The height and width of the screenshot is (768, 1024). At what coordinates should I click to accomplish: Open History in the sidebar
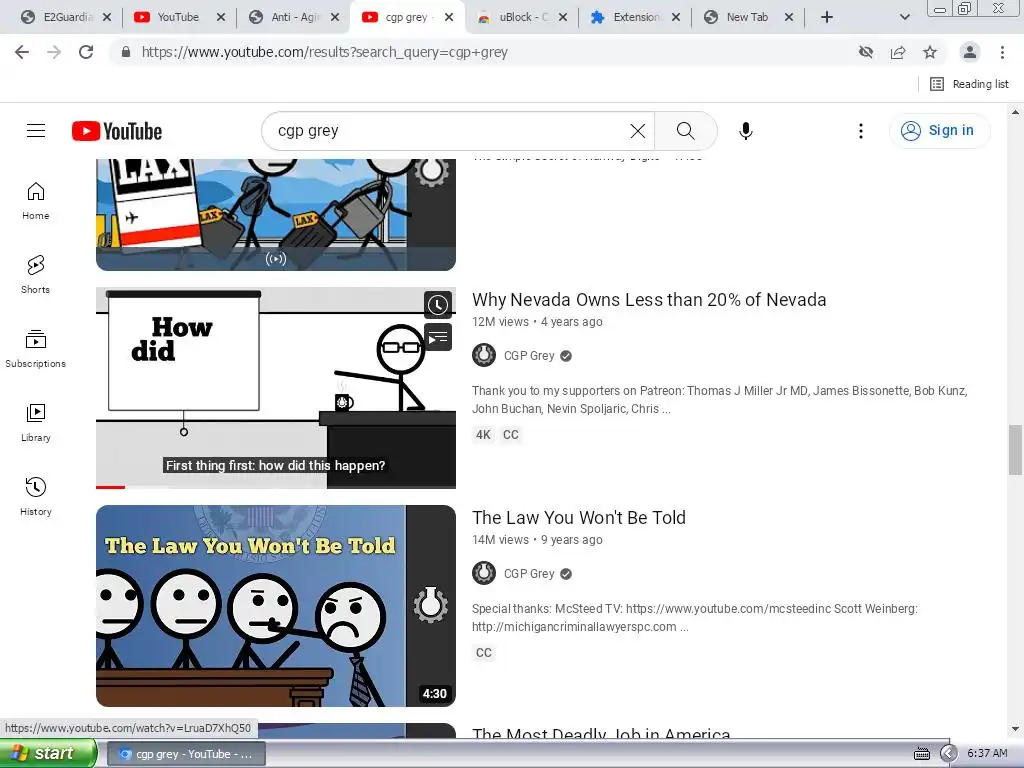(36, 497)
